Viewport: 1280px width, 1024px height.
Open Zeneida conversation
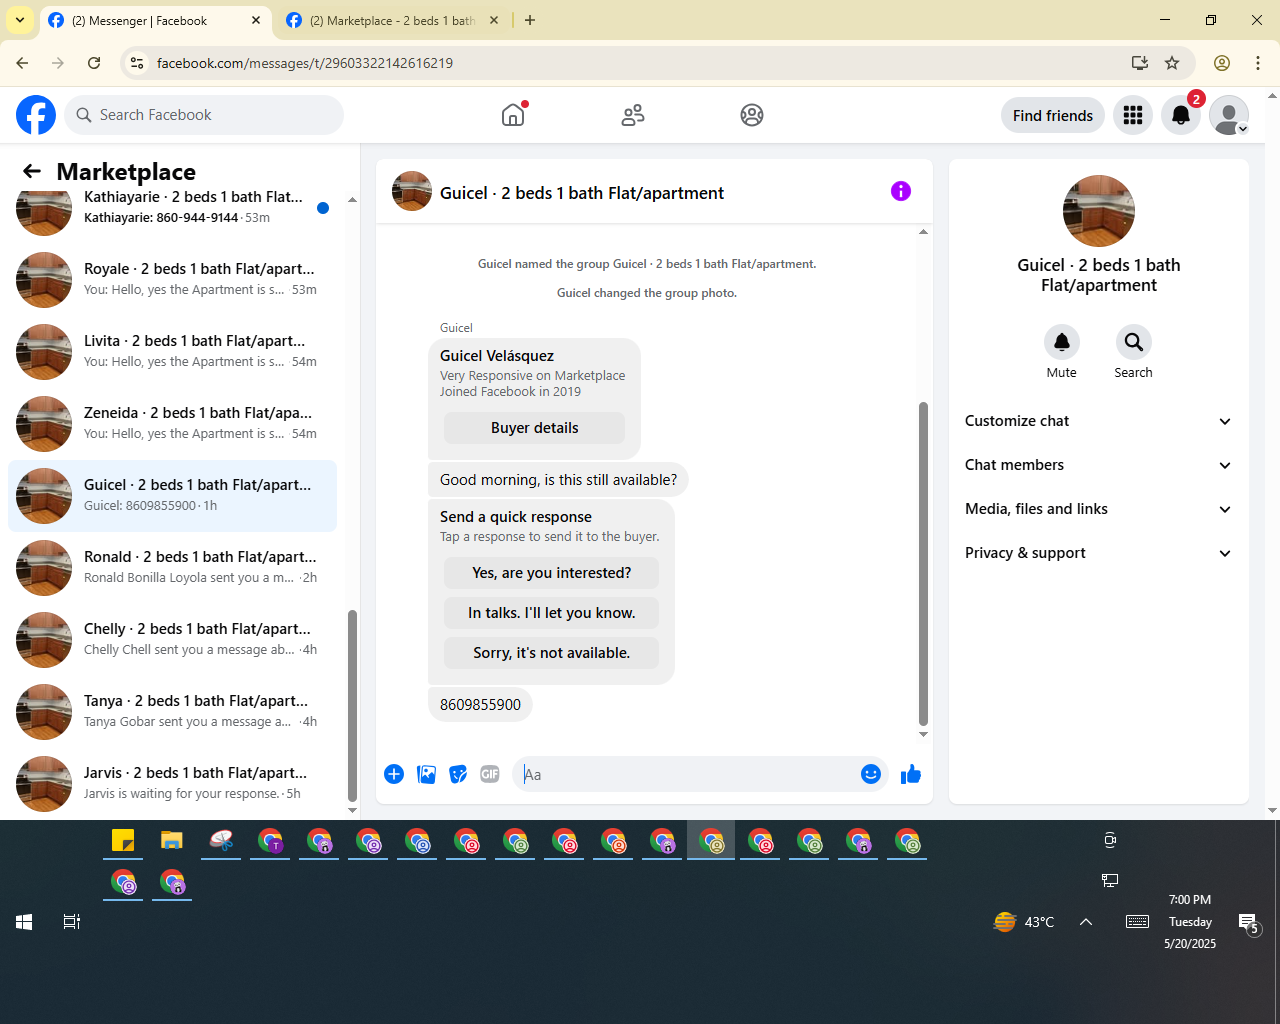click(172, 424)
